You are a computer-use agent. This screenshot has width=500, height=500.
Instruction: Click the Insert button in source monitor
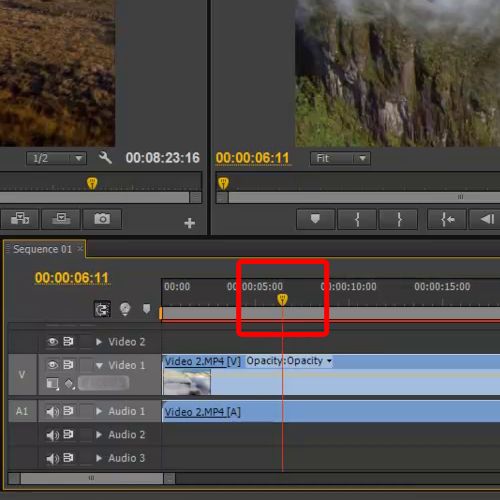20,219
